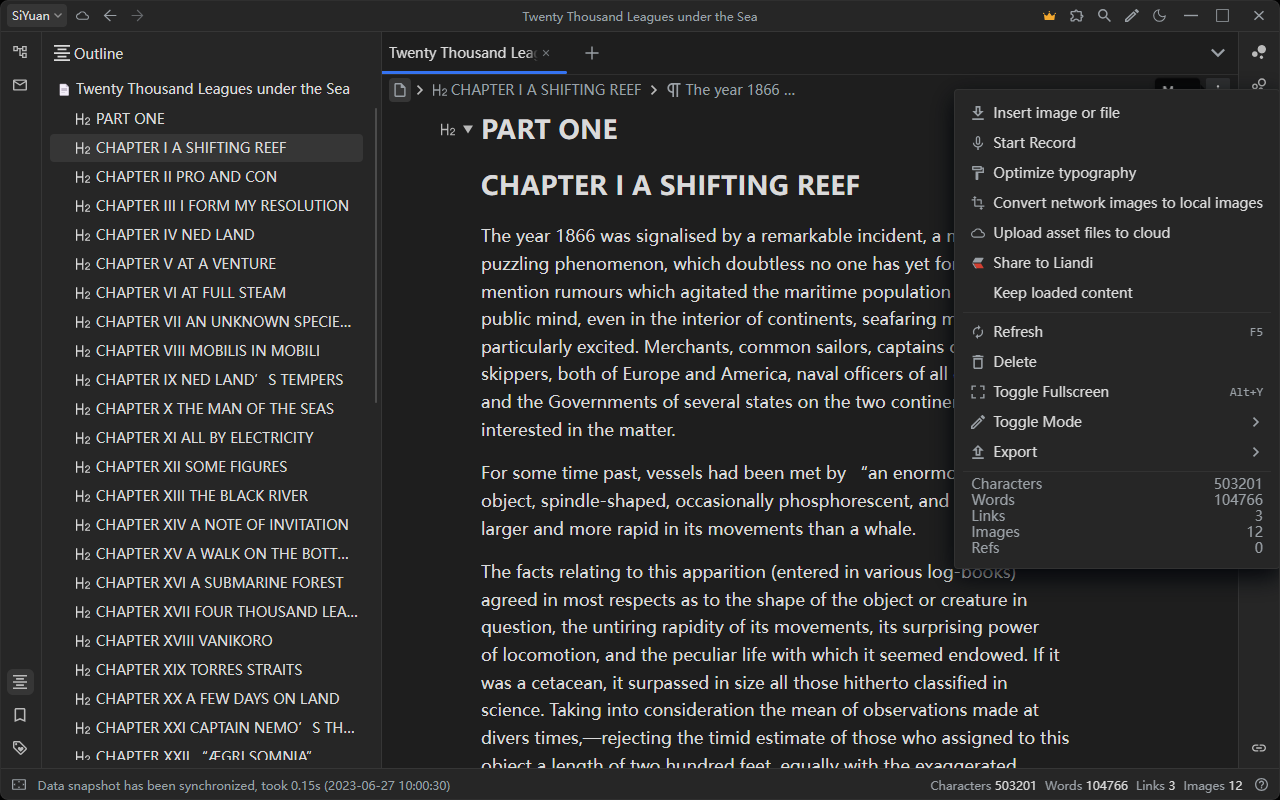Toggle edit mode with the pencil icon
The height and width of the screenshot is (800, 1280).
pyautogui.click(x=1131, y=15)
